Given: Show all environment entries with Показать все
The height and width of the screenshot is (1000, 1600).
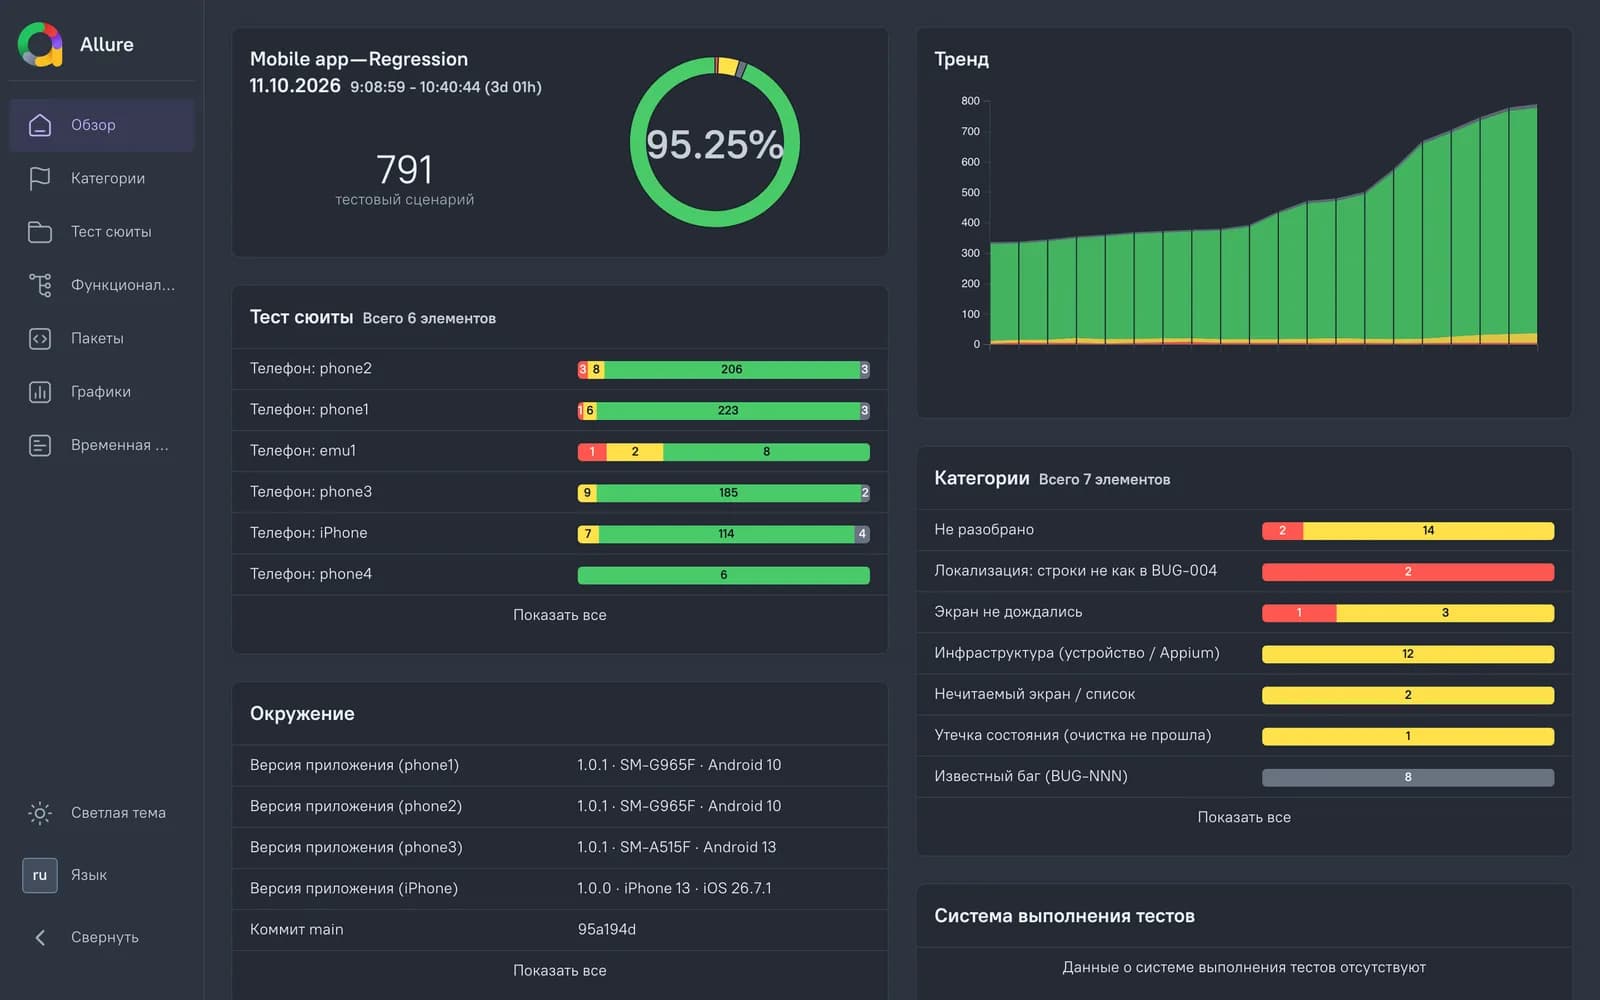Looking at the screenshot, I should click(x=560, y=970).
